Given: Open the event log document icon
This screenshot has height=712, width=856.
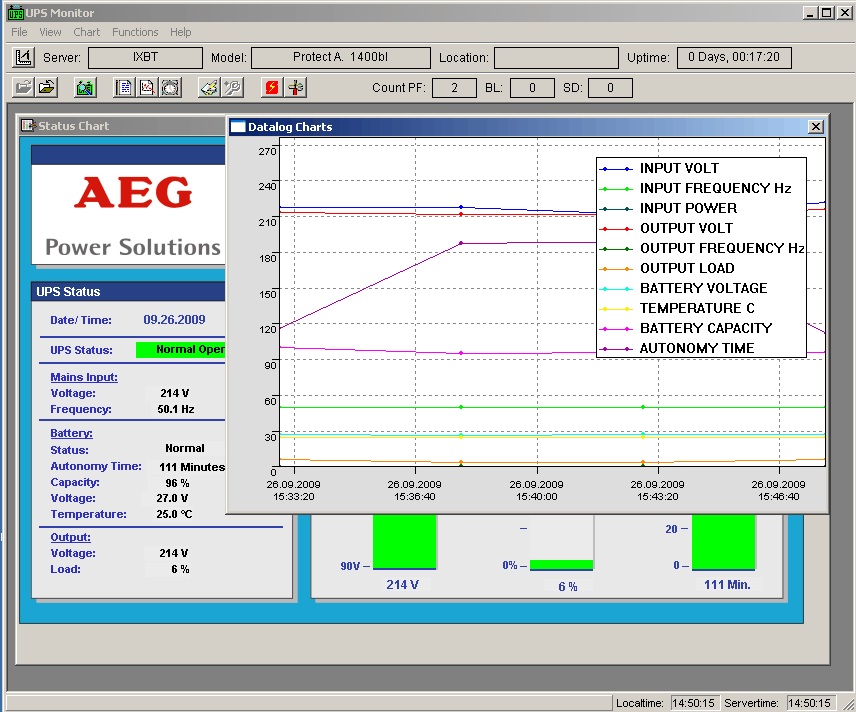Looking at the screenshot, I should pyautogui.click(x=125, y=88).
